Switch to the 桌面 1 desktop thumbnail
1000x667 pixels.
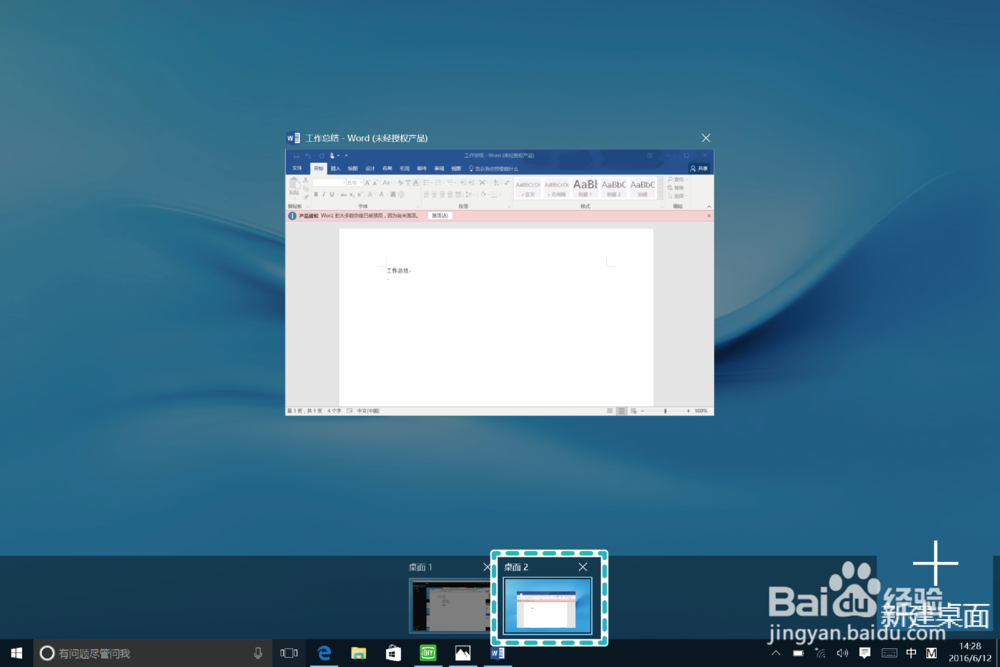click(450, 605)
